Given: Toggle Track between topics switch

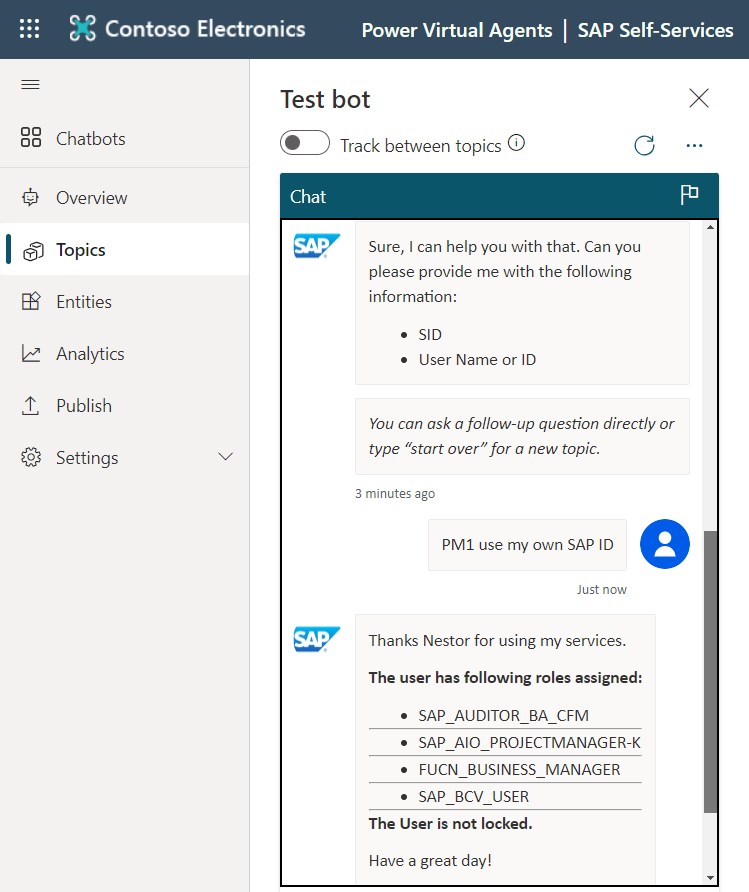Looking at the screenshot, I should (x=304, y=143).
